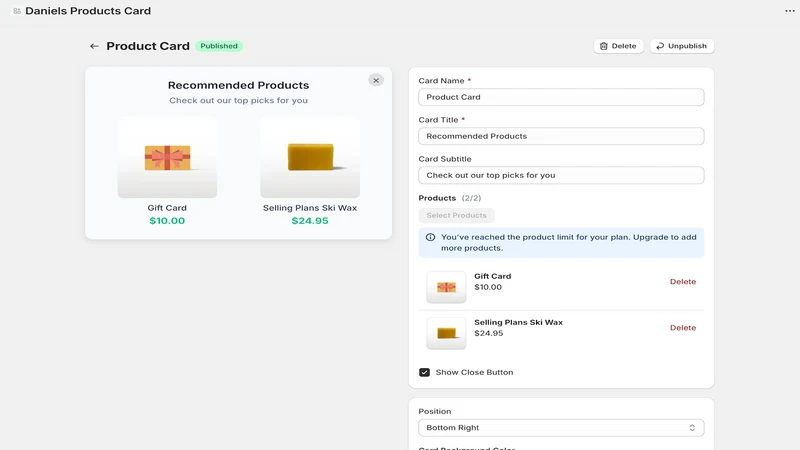Click the $24.95 price in preview card
This screenshot has height=450, width=800.
310,221
